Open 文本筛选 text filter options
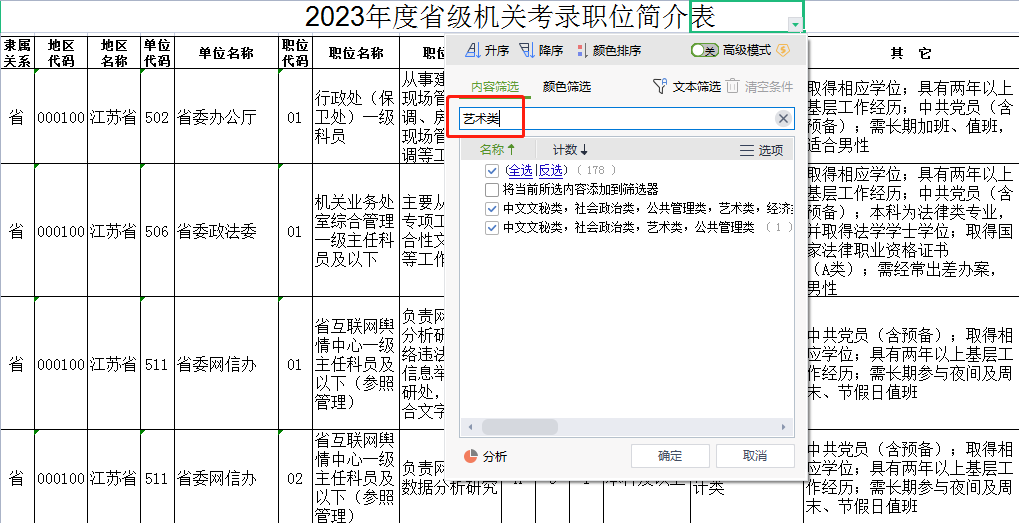The image size is (1019, 523). pos(686,86)
